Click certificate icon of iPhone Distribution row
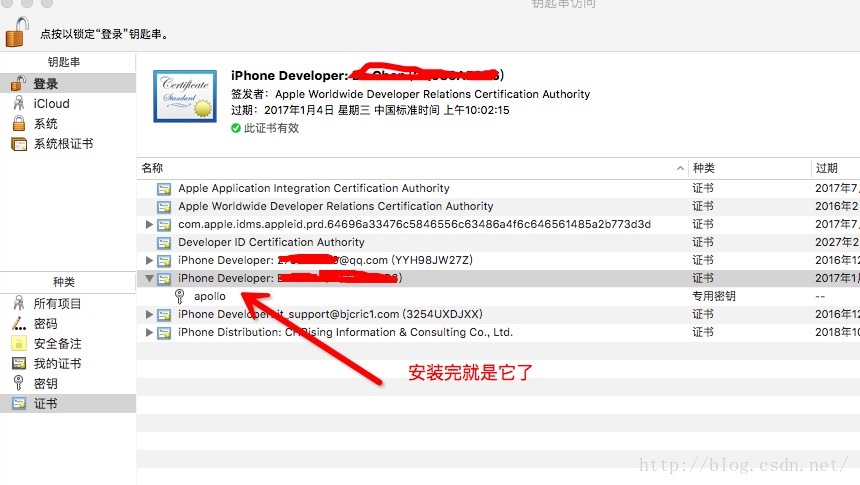The height and width of the screenshot is (485, 860). point(164,333)
